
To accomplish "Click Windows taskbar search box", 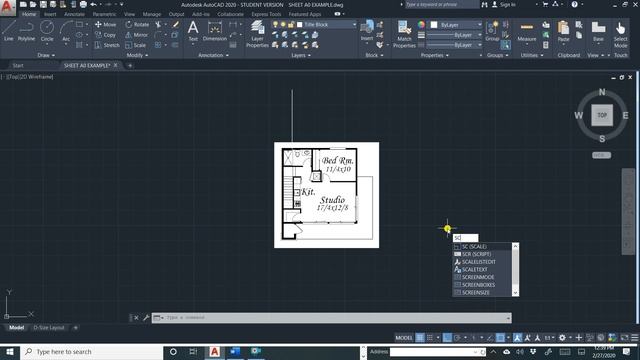I will coord(92,352).
